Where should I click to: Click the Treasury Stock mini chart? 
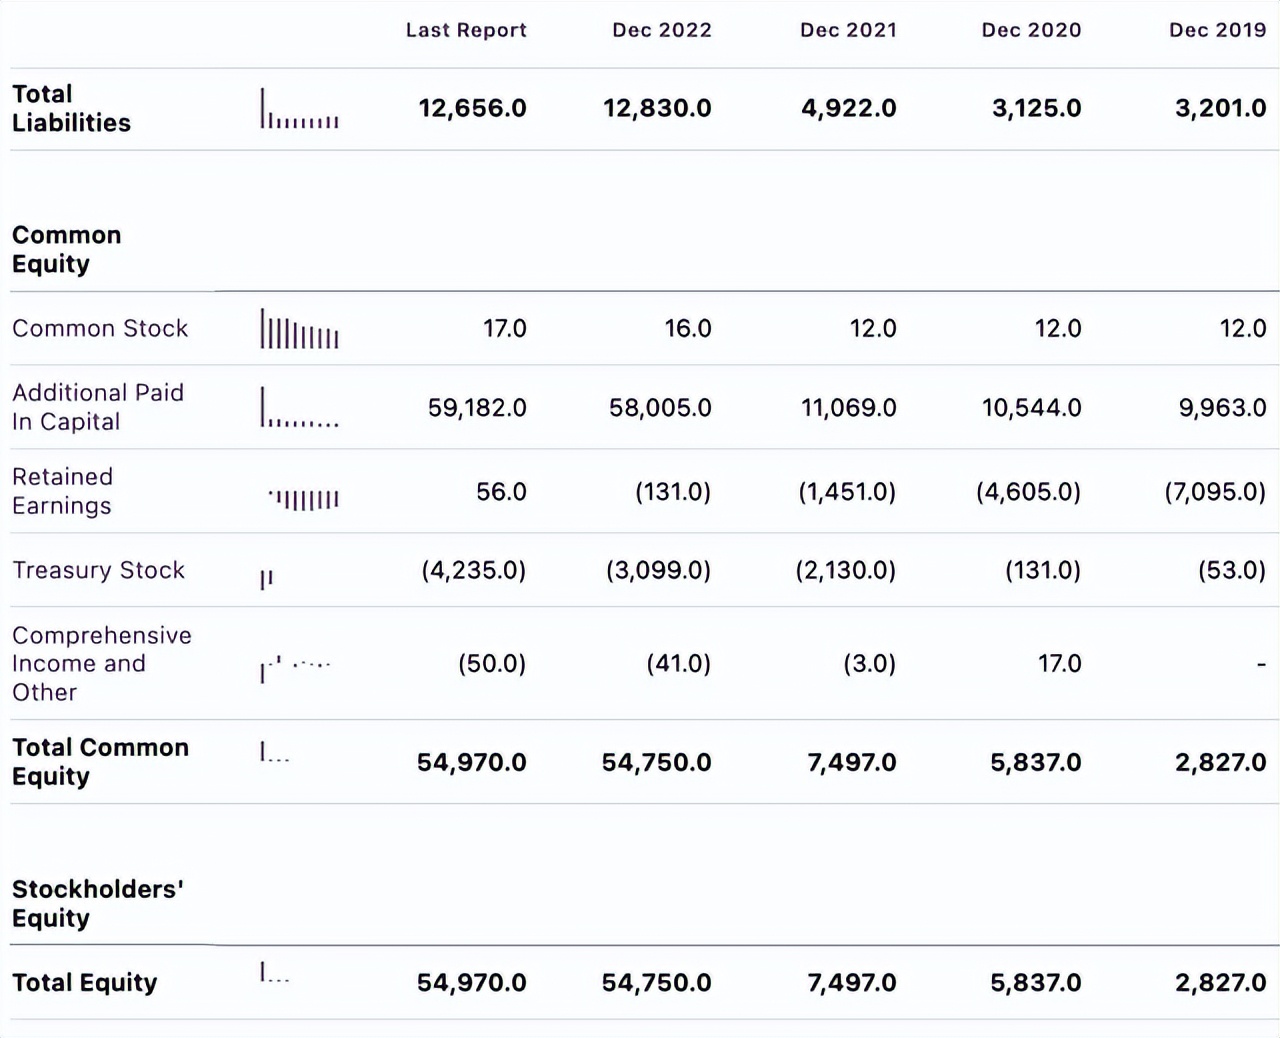point(266,579)
